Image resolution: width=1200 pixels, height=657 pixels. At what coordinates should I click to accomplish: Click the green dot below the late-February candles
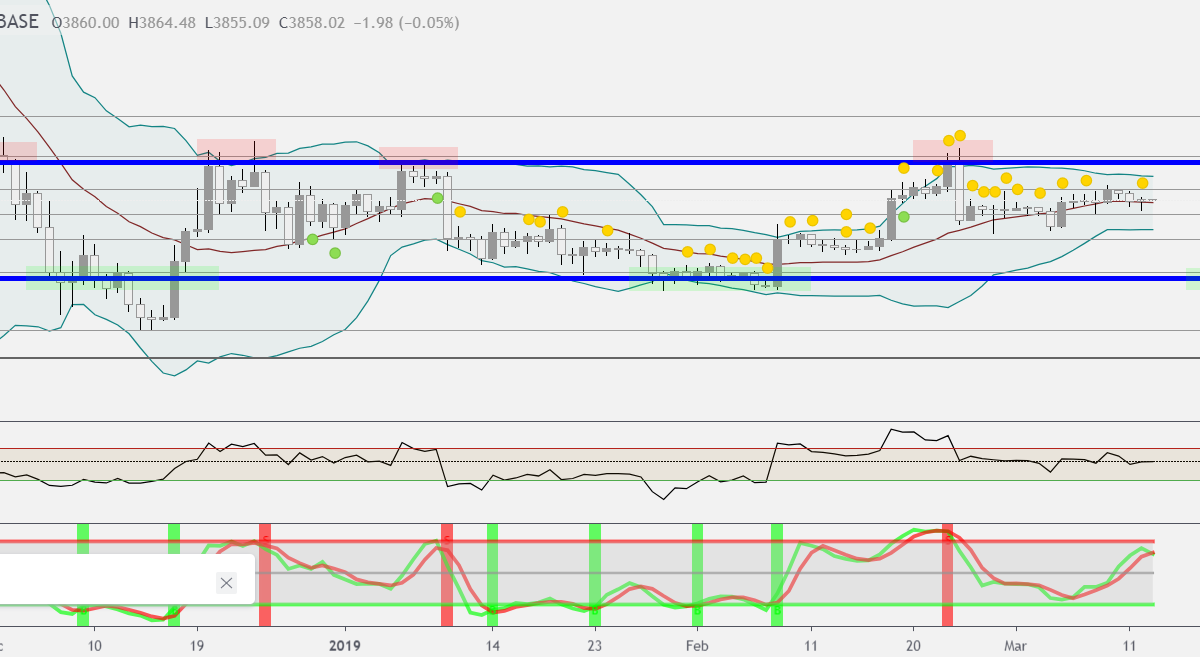click(904, 216)
